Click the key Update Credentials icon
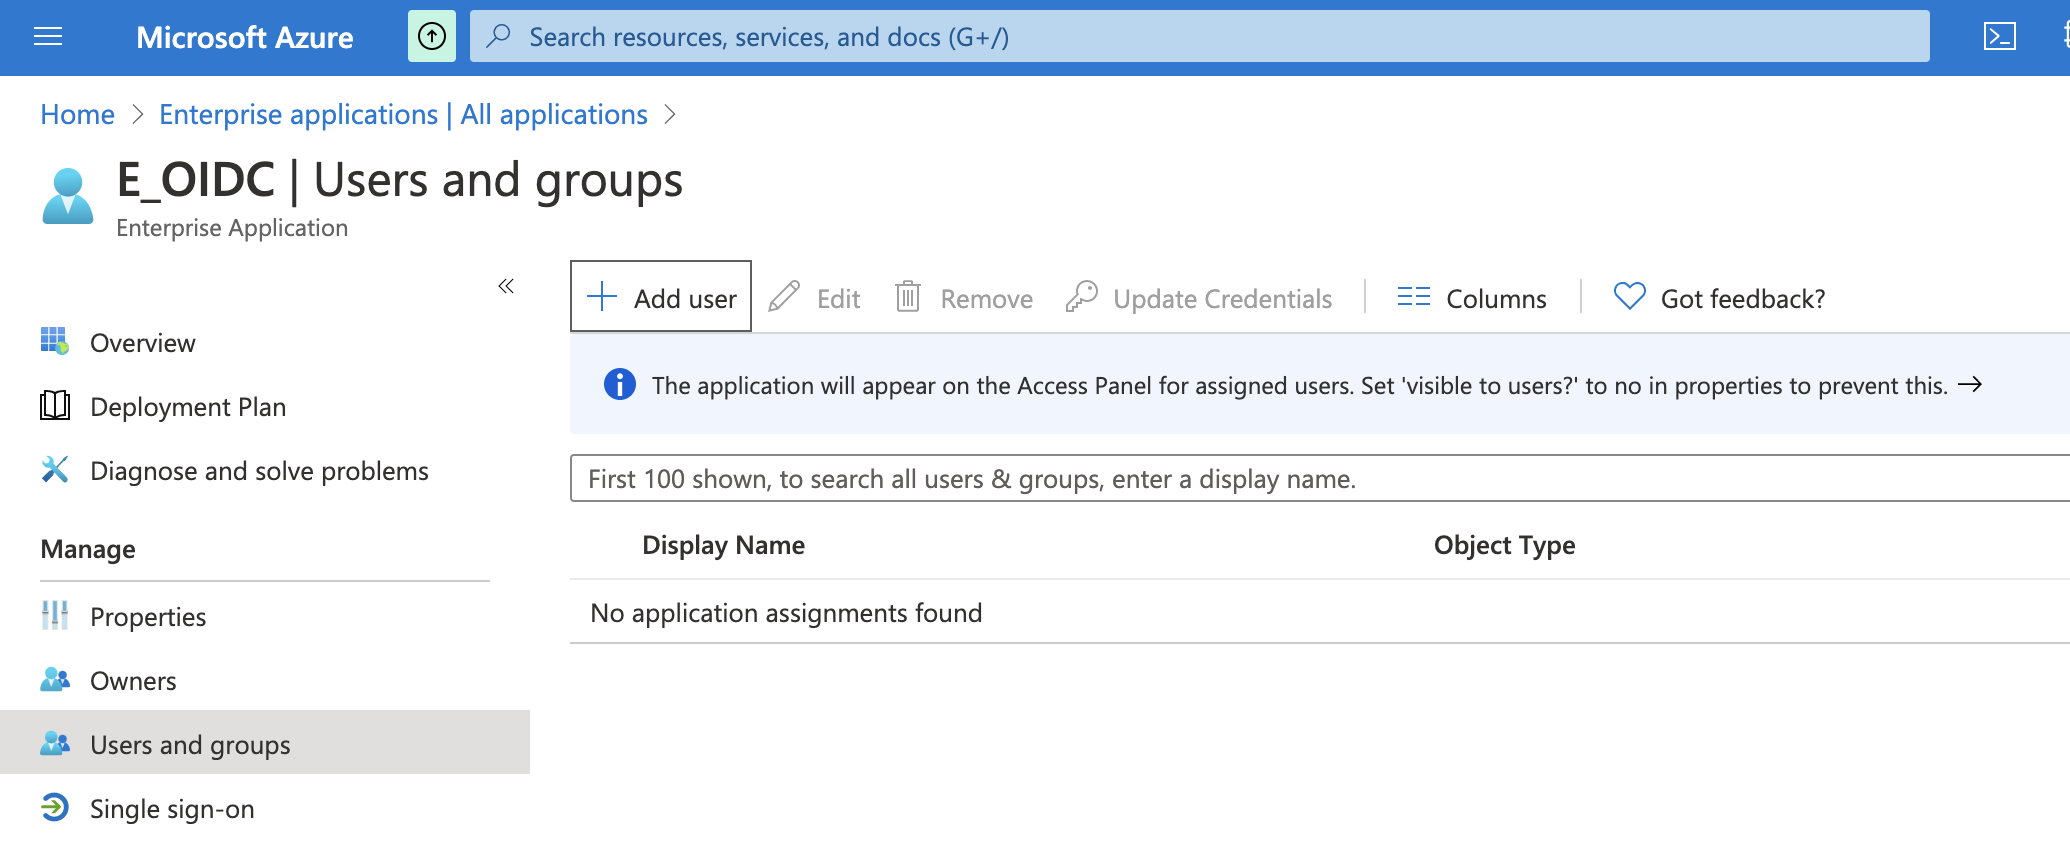Image resolution: width=2070 pixels, height=852 pixels. coord(1082,296)
